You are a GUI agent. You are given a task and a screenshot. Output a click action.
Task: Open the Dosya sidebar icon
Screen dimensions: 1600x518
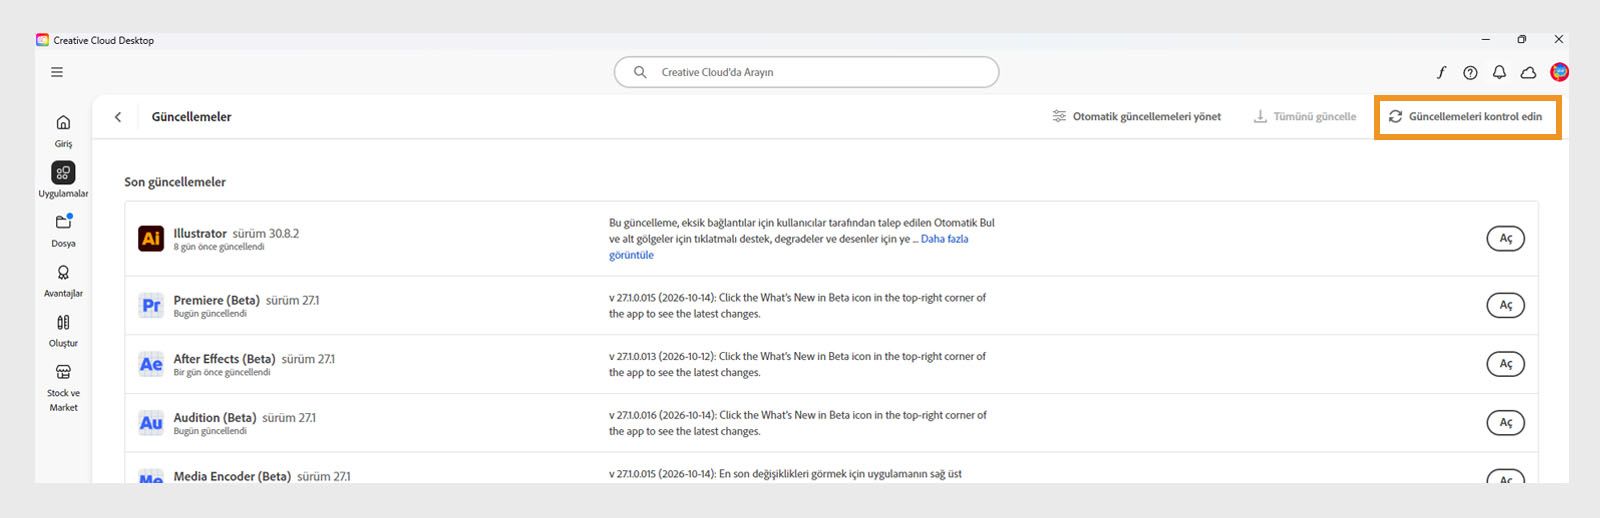point(63,222)
